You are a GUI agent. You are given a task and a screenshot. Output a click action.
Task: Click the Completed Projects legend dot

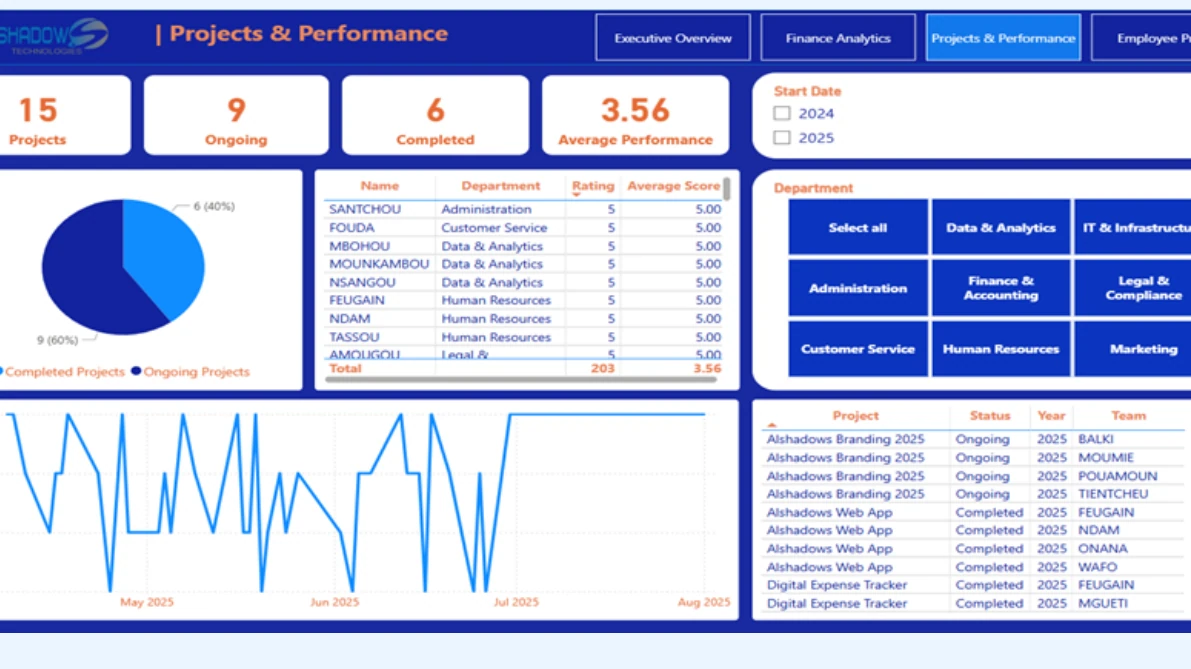pos(2,371)
